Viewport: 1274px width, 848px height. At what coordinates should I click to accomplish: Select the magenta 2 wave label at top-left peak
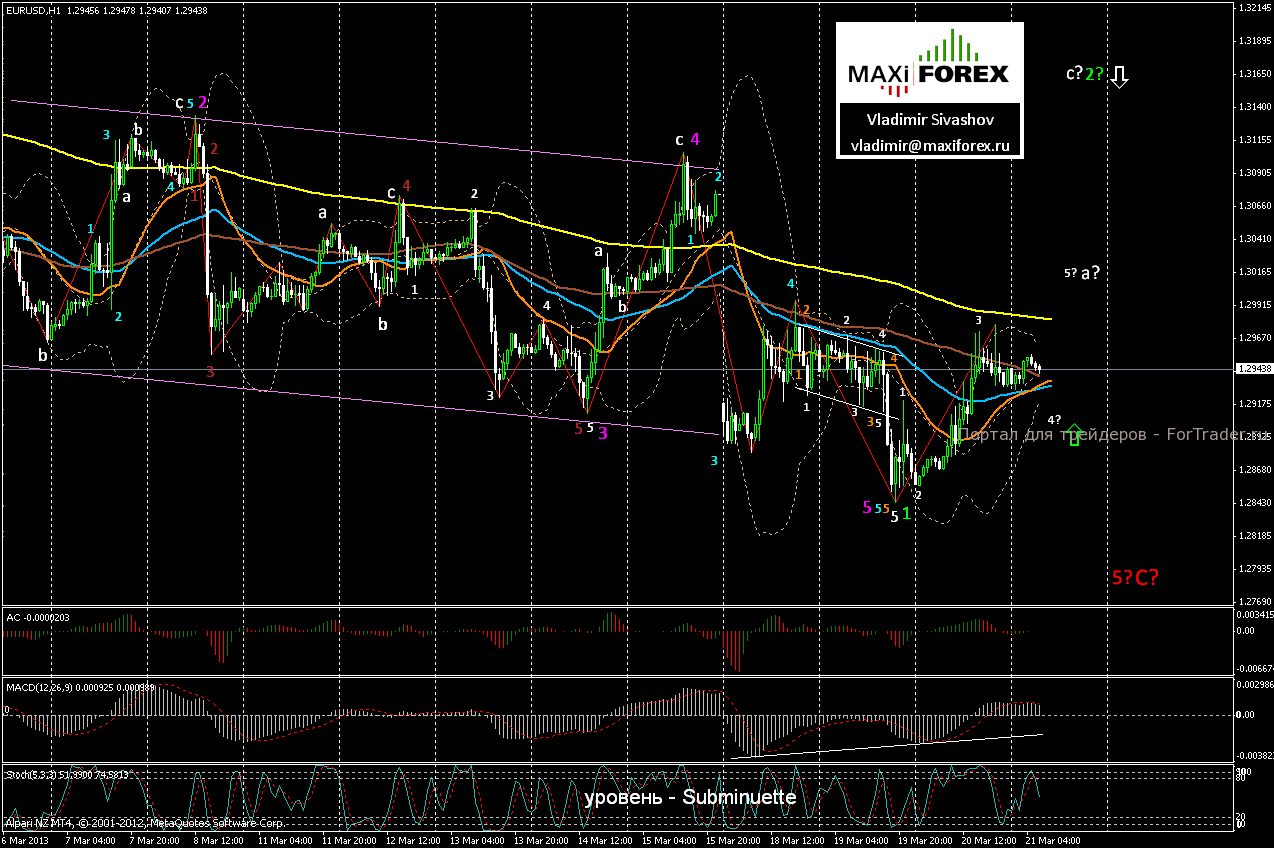(203, 102)
